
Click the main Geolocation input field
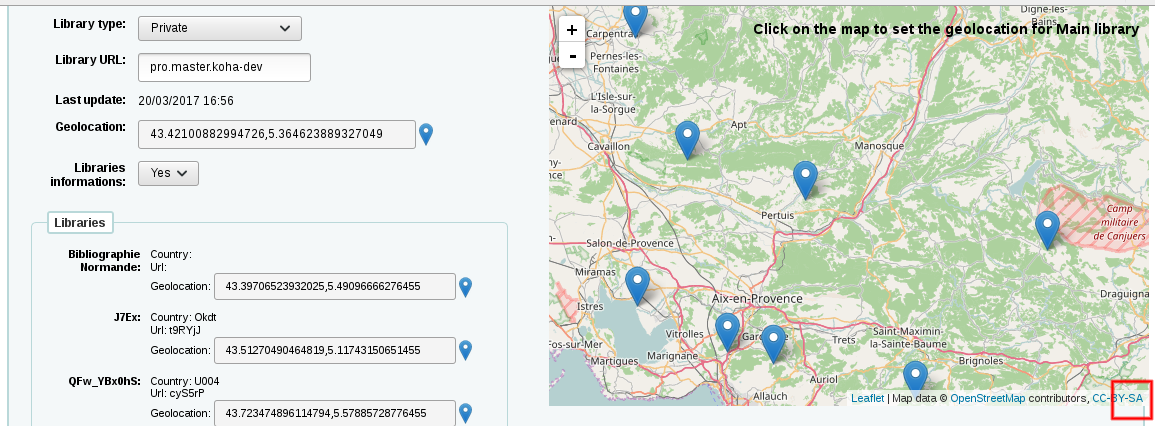276,134
